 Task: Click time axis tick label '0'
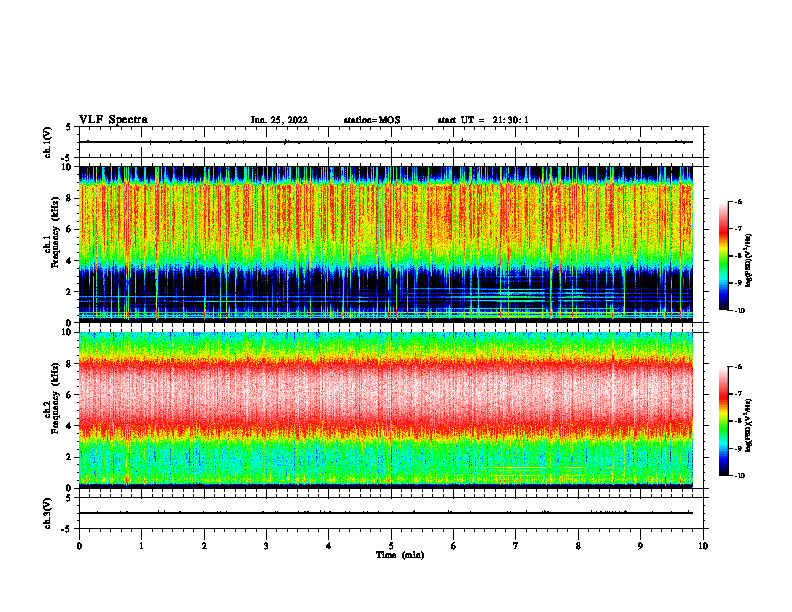(79, 546)
